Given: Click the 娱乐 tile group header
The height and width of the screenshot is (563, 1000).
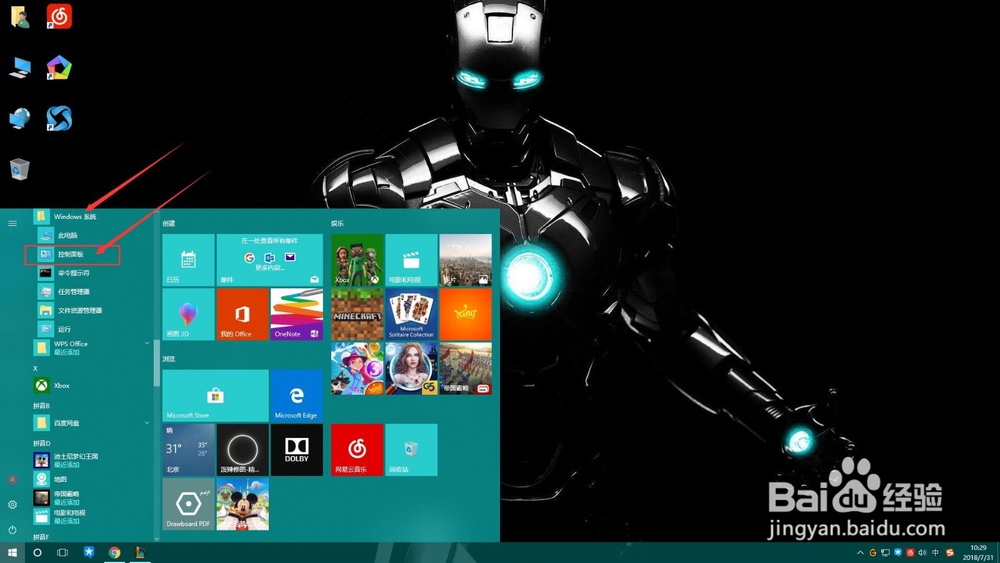Looking at the screenshot, I should coord(337,223).
